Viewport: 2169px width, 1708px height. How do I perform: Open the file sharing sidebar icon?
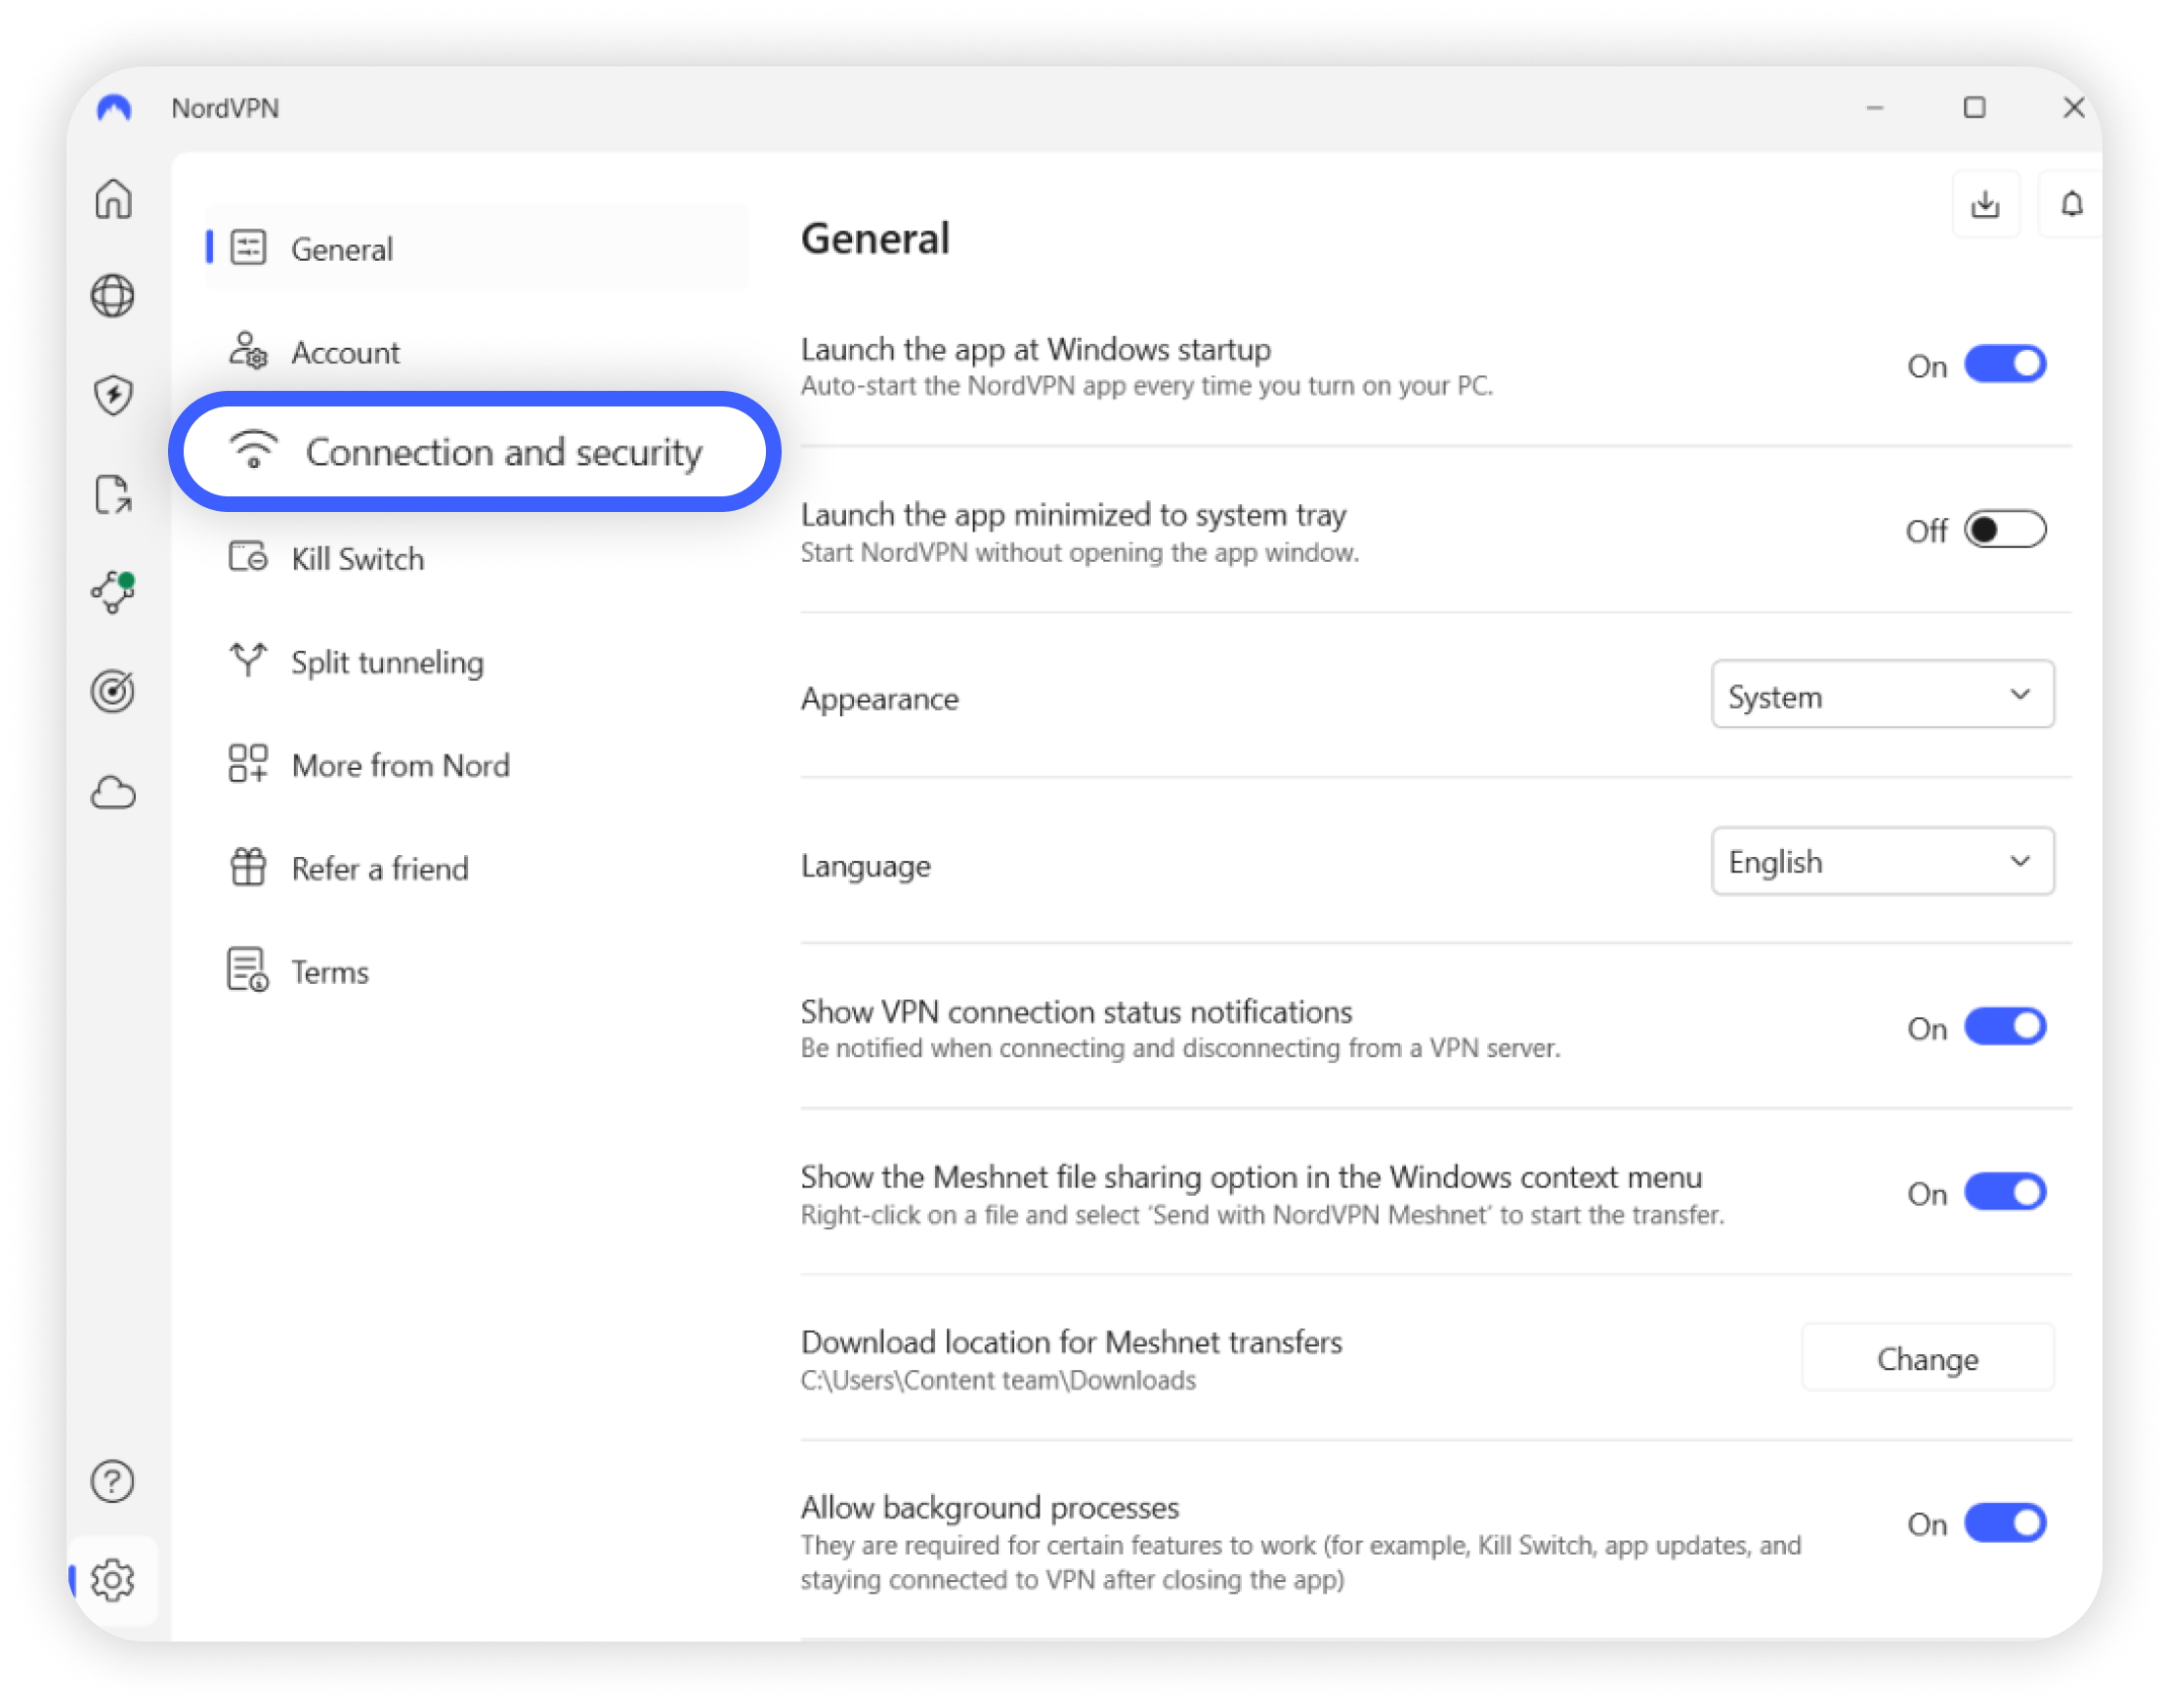(113, 494)
